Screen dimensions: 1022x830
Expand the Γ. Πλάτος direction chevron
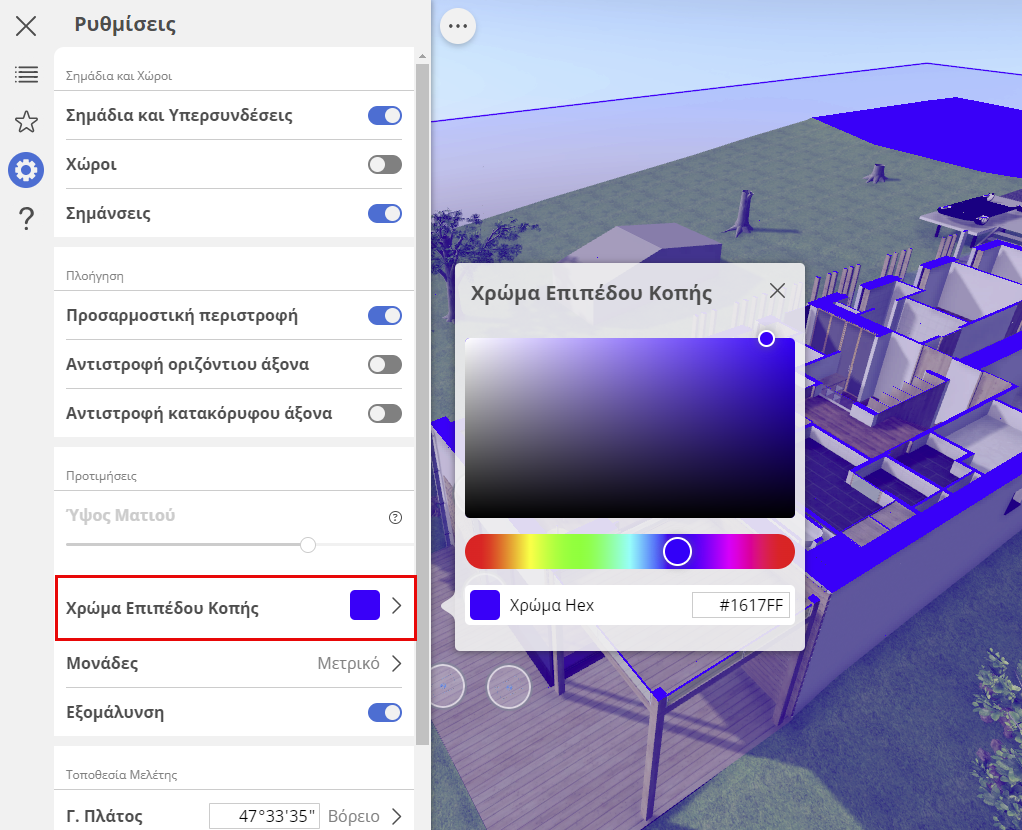click(396, 816)
